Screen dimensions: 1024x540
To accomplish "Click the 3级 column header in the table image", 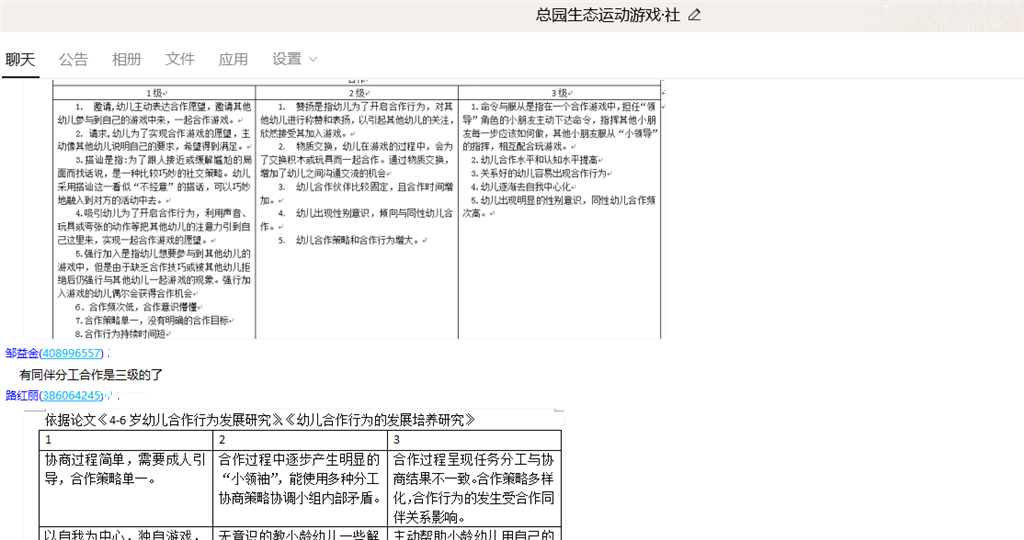I will point(559,92).
